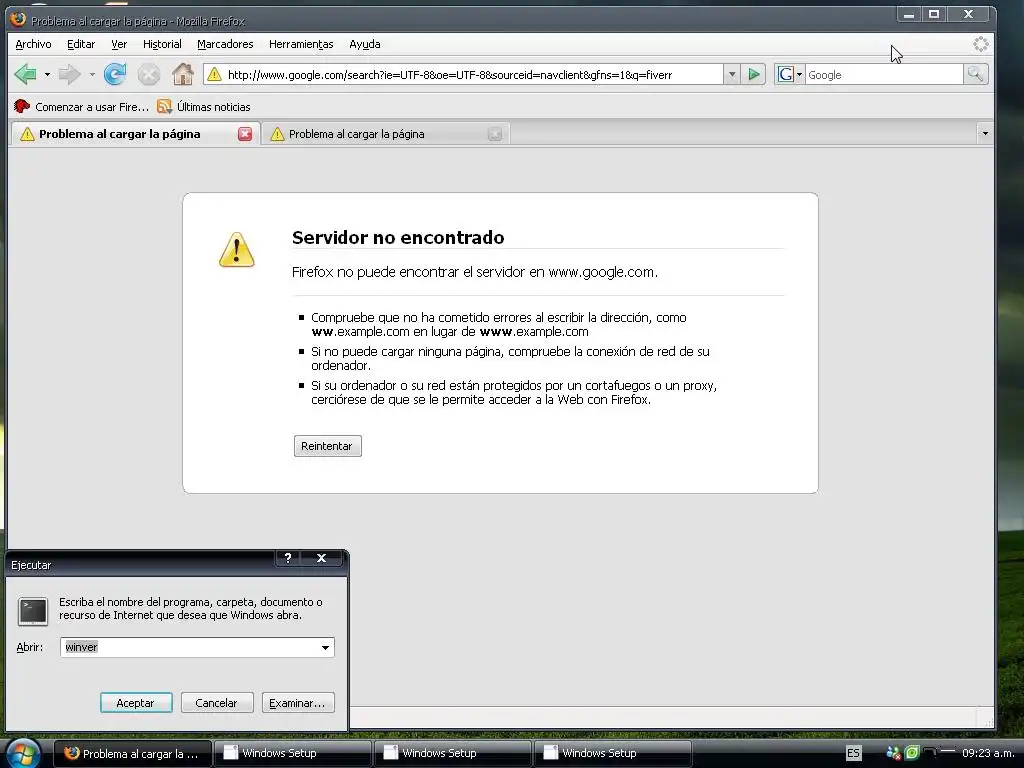Click the ES language indicator in tray

point(854,753)
